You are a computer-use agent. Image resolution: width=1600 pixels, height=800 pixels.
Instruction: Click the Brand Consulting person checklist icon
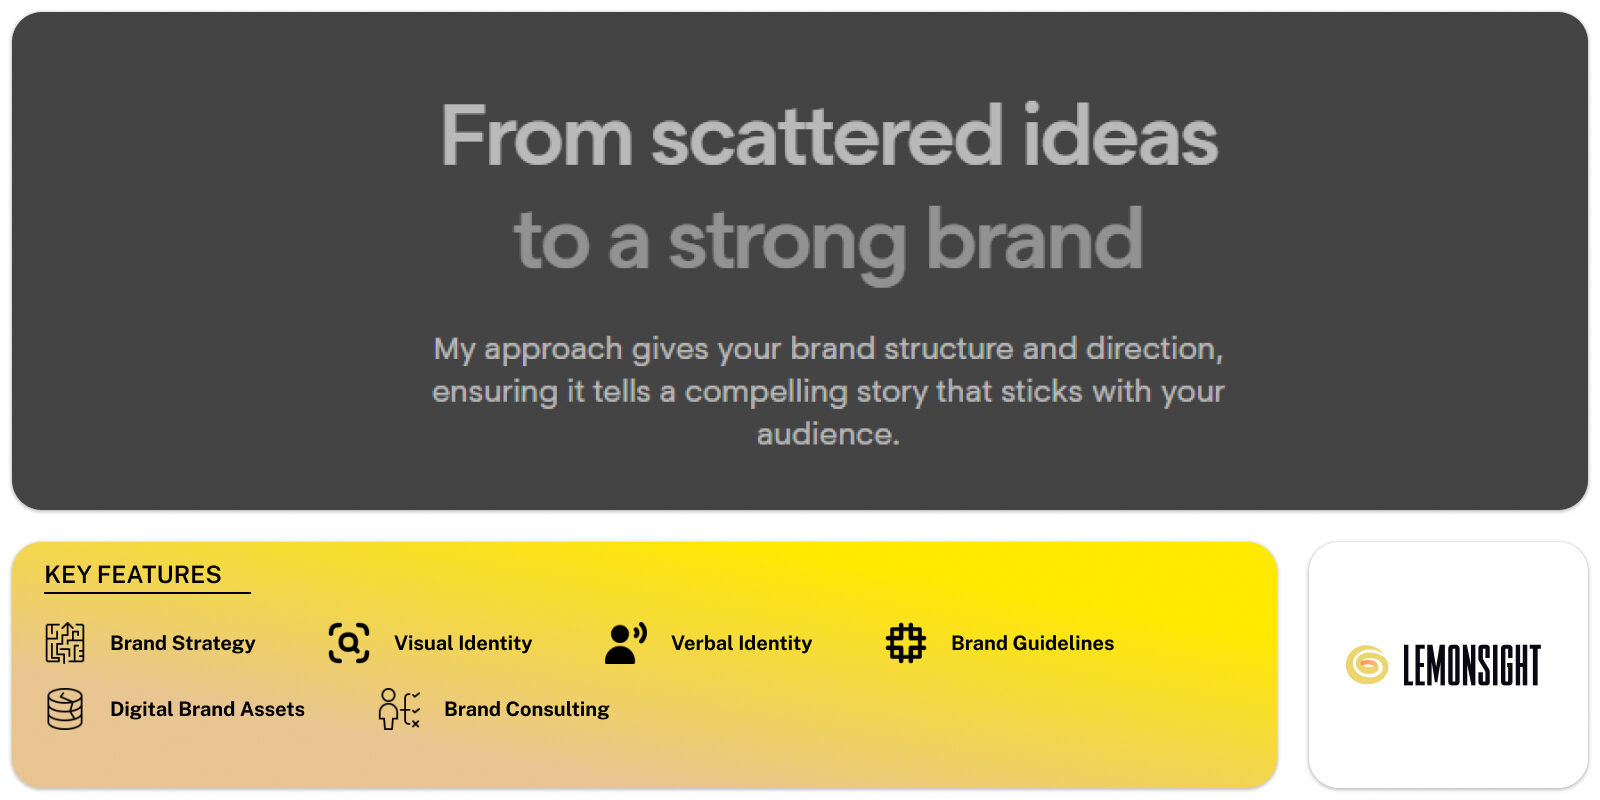[x=399, y=709]
